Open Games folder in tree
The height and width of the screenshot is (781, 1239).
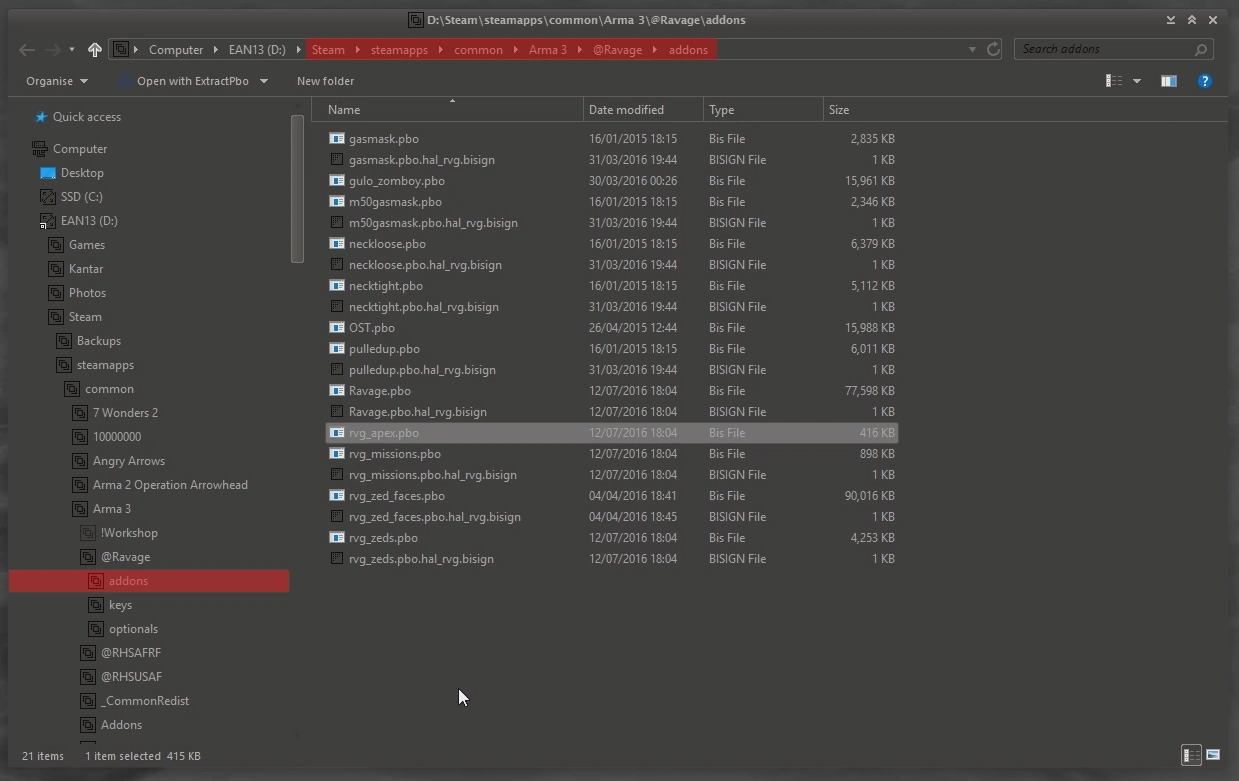(x=87, y=245)
